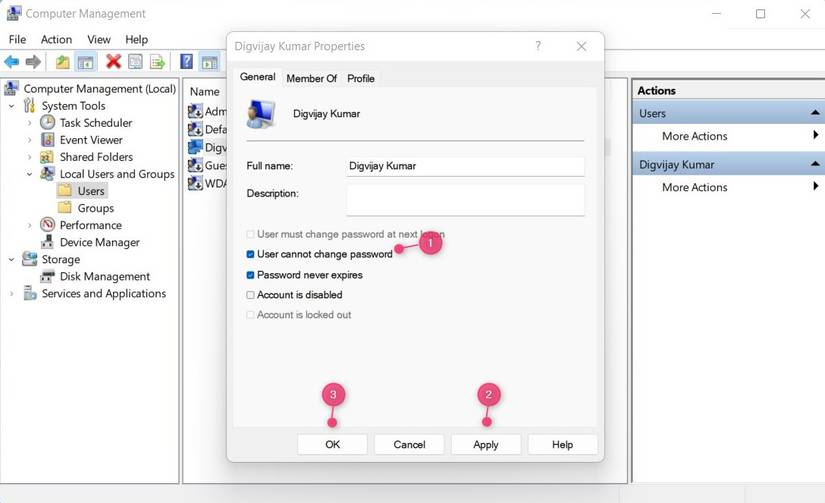Click the Storage icon in tree

(29, 259)
